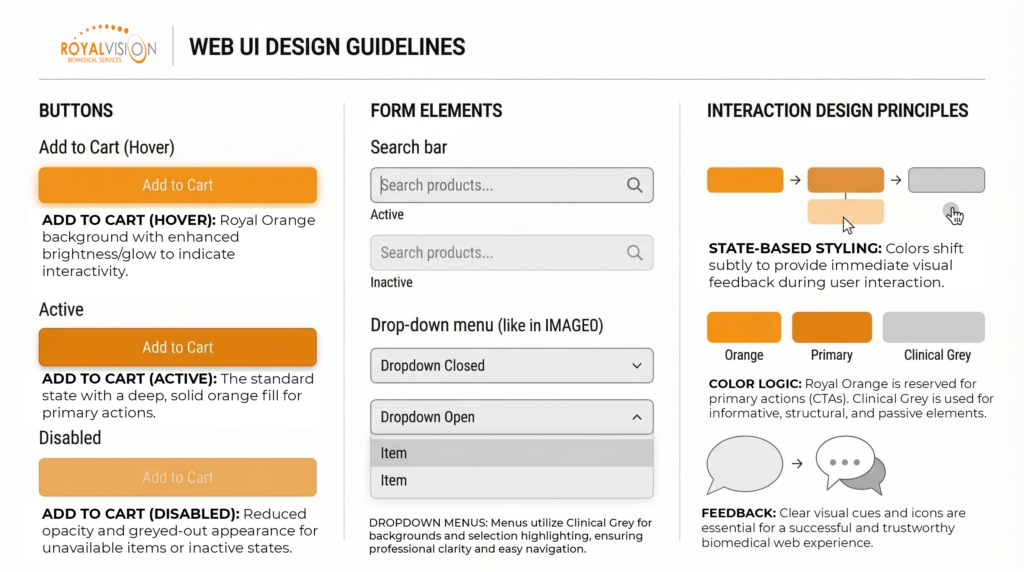Viewport: 1024px width, 572px height.
Task: Collapse the Dropdown Open menu
Action: pos(511,417)
